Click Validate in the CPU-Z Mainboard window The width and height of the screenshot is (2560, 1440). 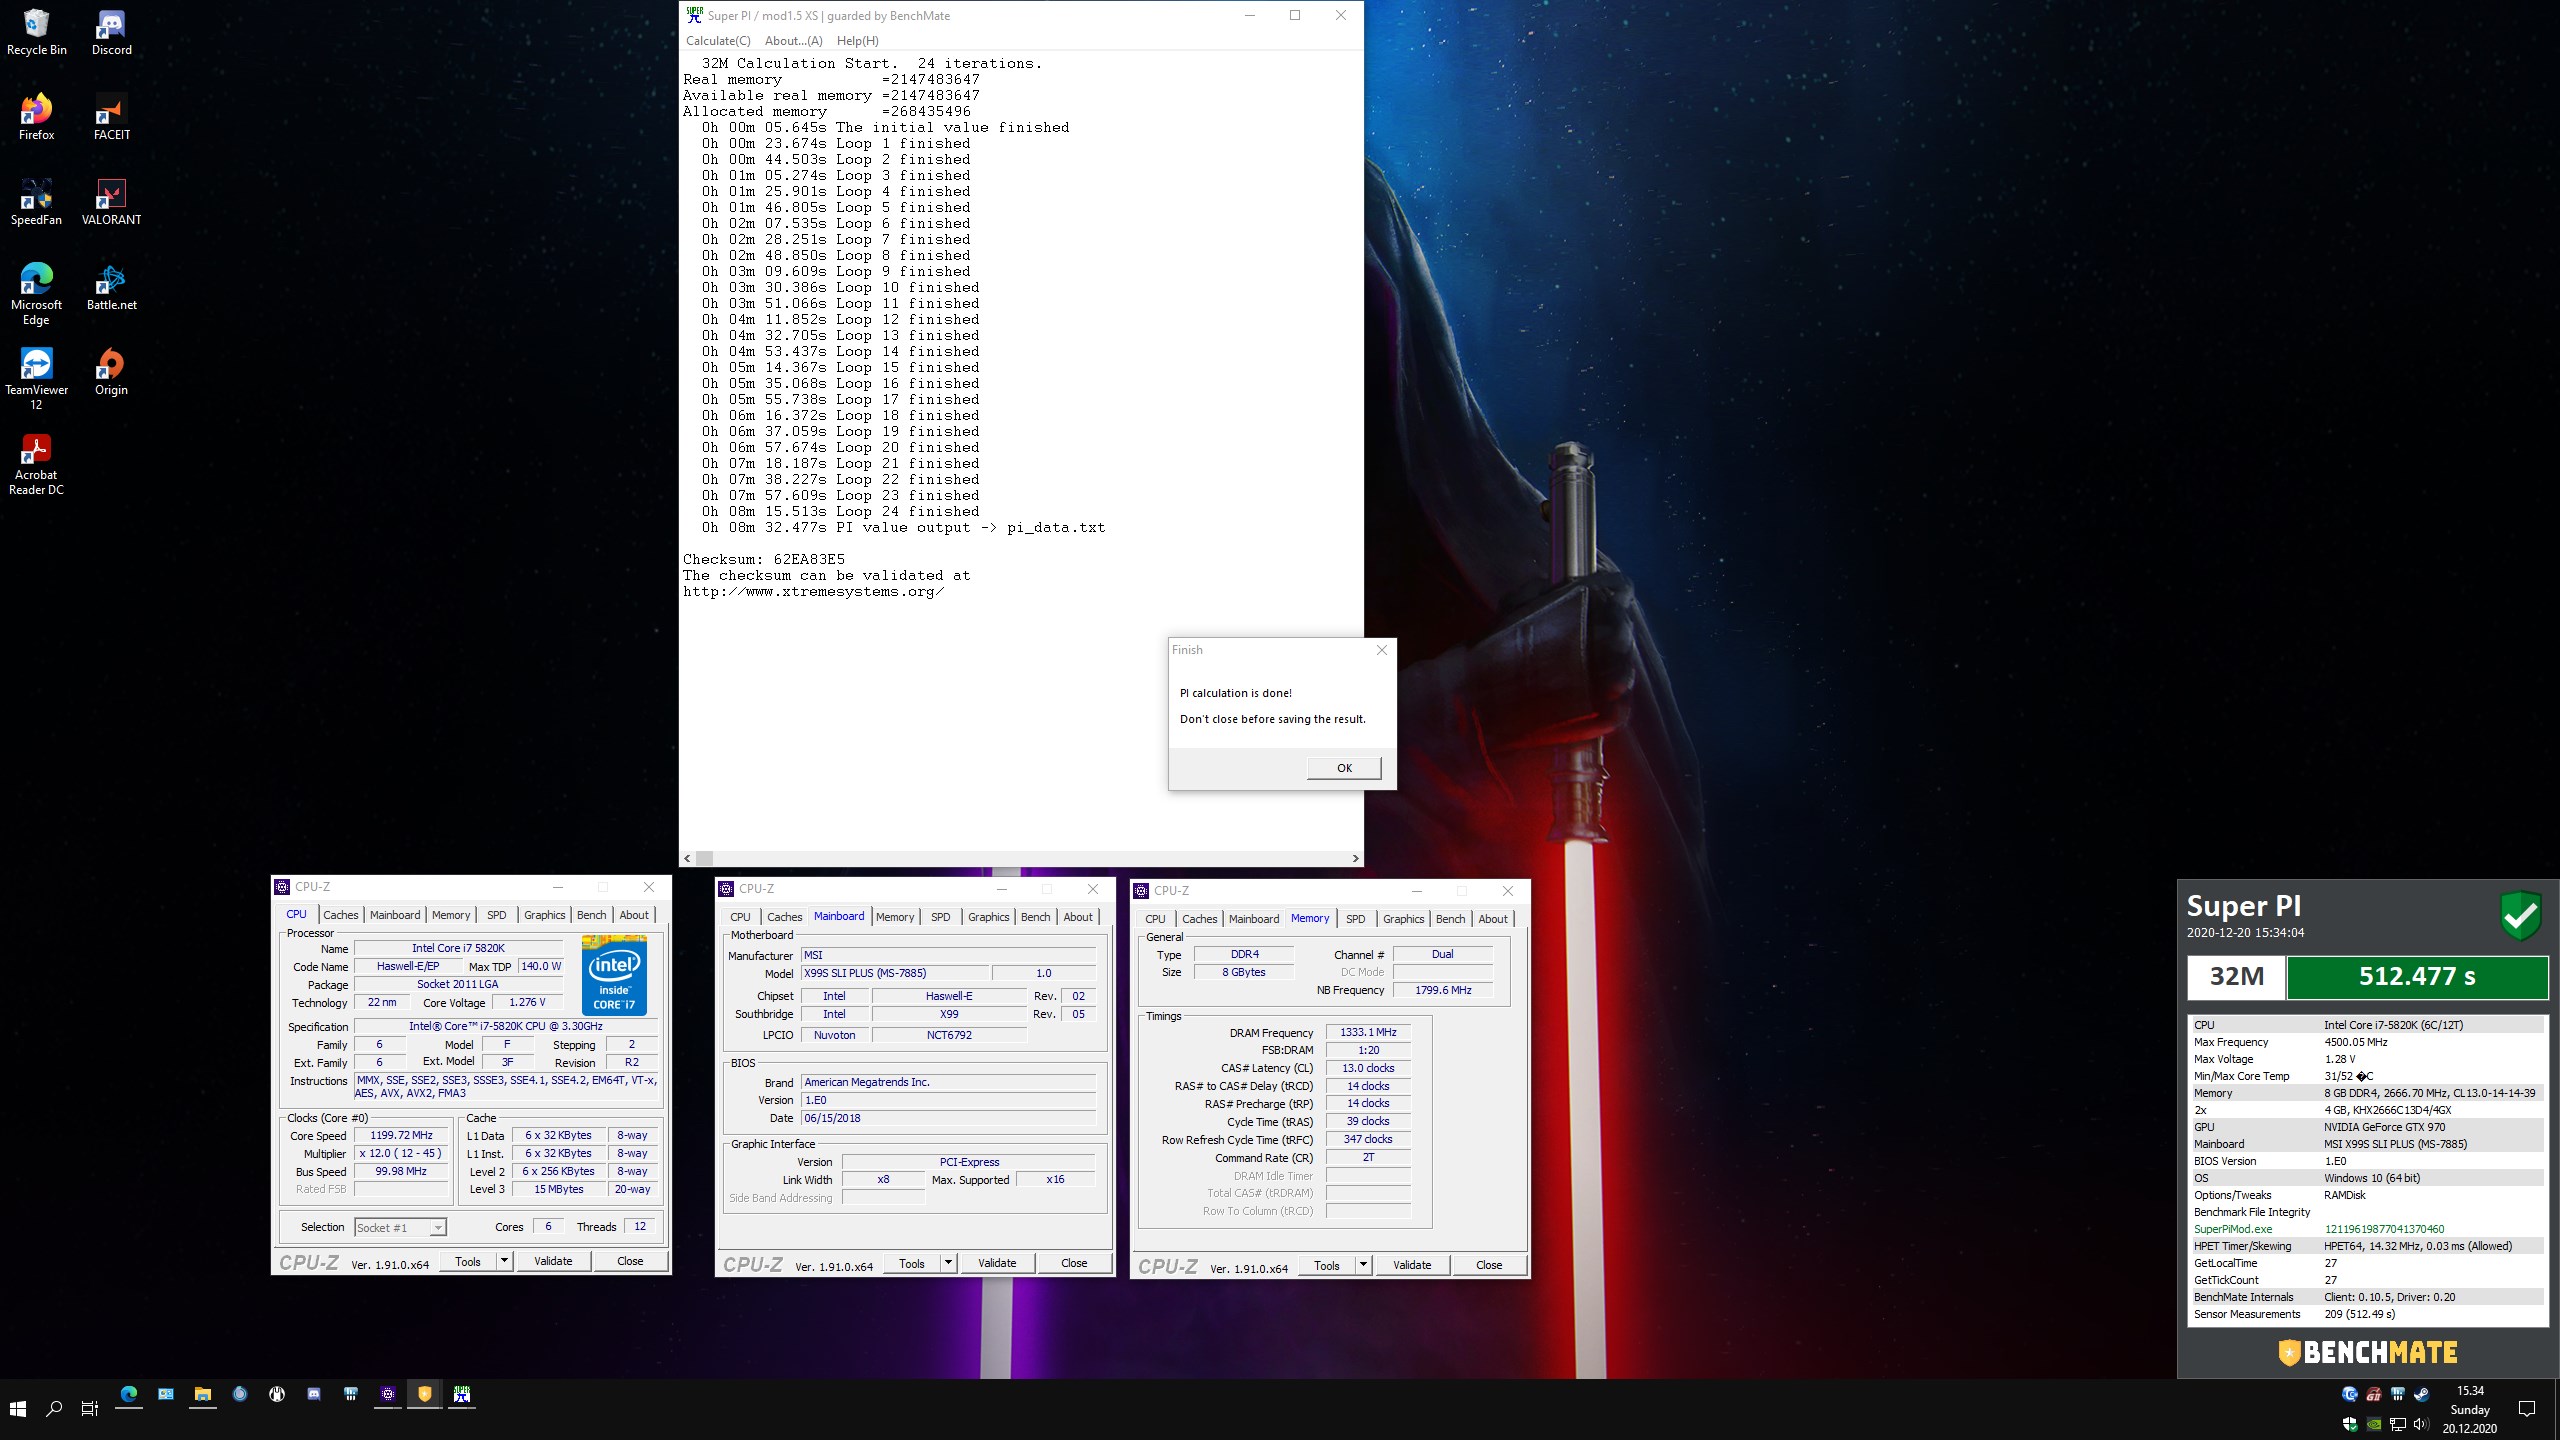click(997, 1263)
